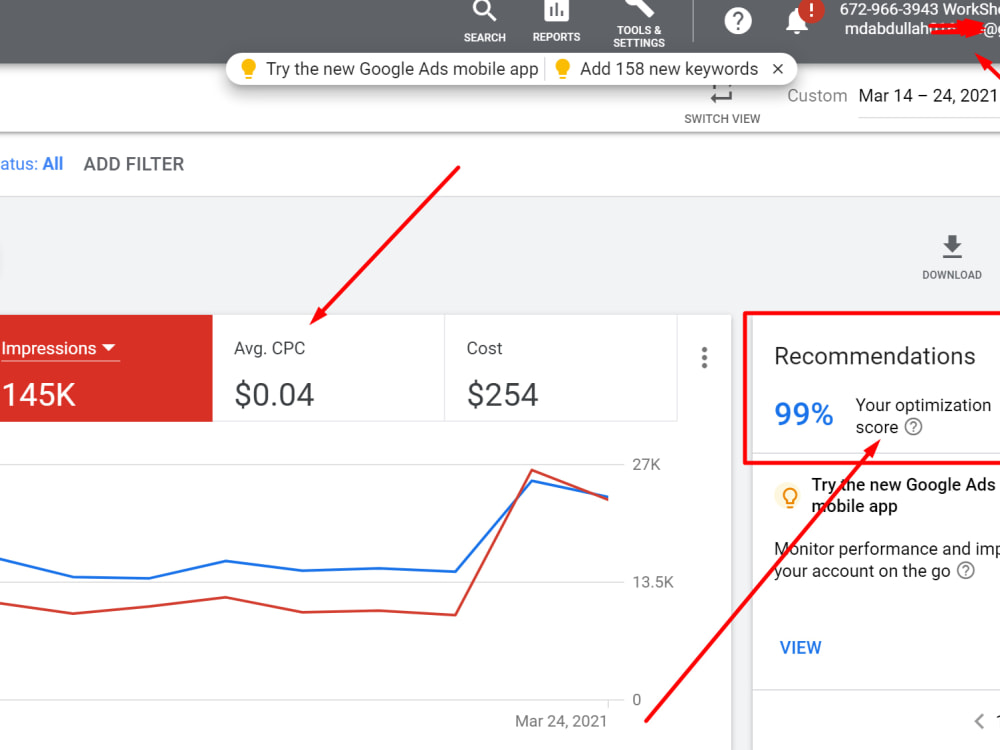The image size is (1000, 750).
Task: Click the Recommendations heading
Action: 874,356
